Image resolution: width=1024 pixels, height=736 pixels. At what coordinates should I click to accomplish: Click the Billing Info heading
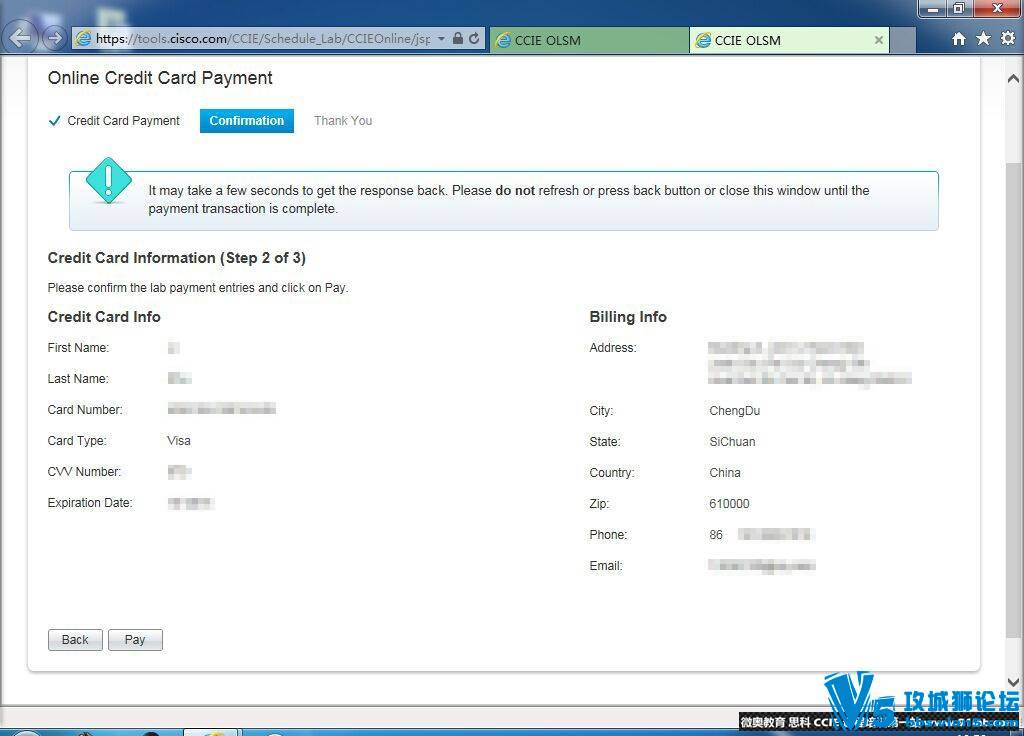pyautogui.click(x=628, y=317)
